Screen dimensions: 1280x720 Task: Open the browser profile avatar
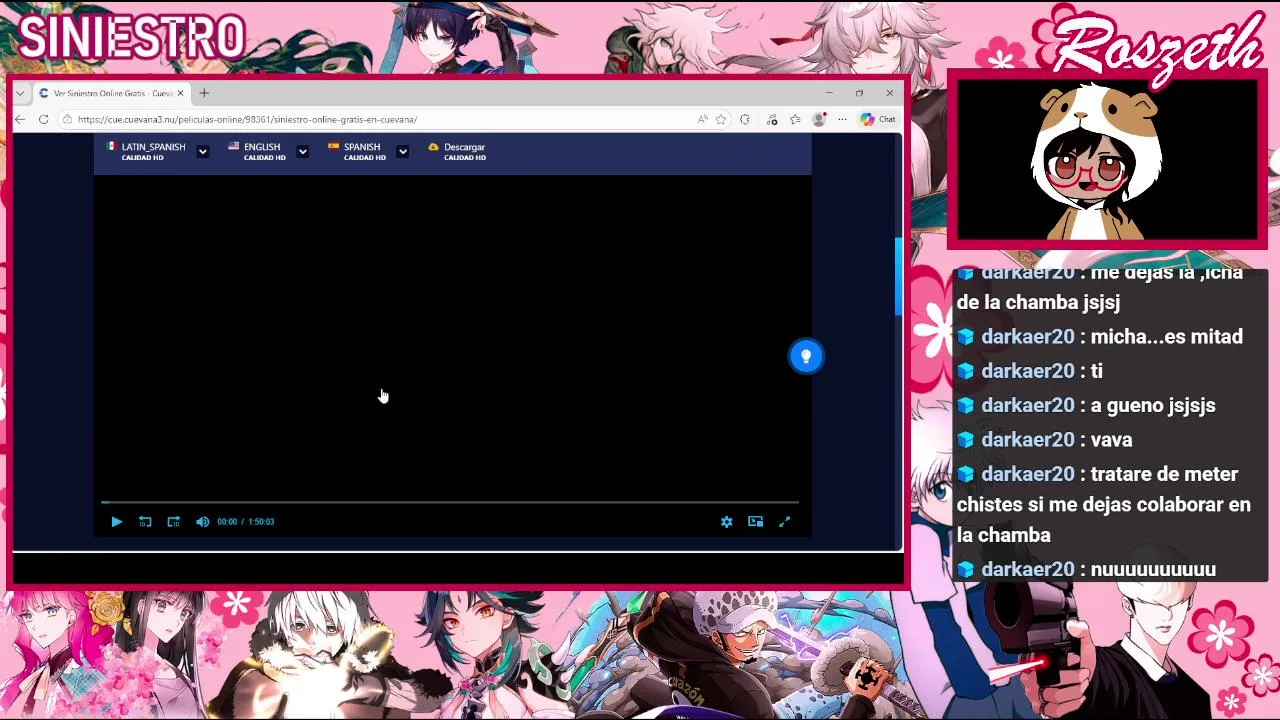point(819,119)
